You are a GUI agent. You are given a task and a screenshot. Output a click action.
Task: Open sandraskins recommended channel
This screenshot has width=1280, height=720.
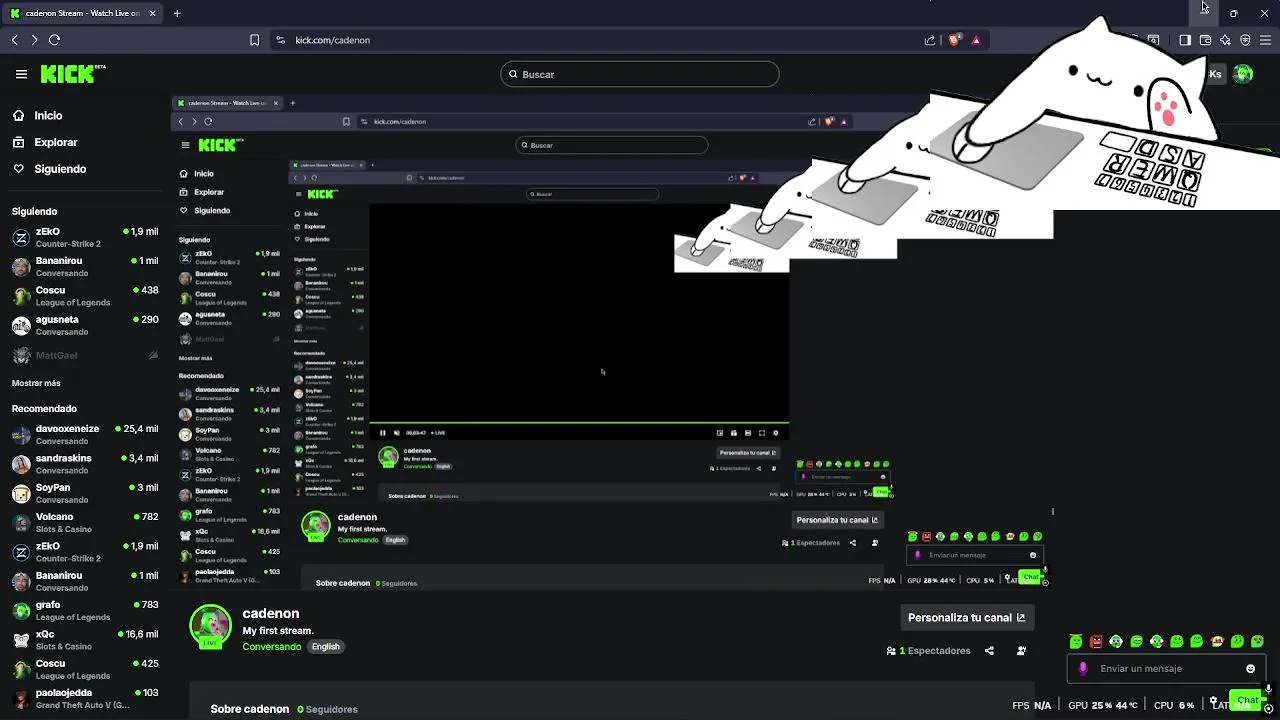point(85,464)
